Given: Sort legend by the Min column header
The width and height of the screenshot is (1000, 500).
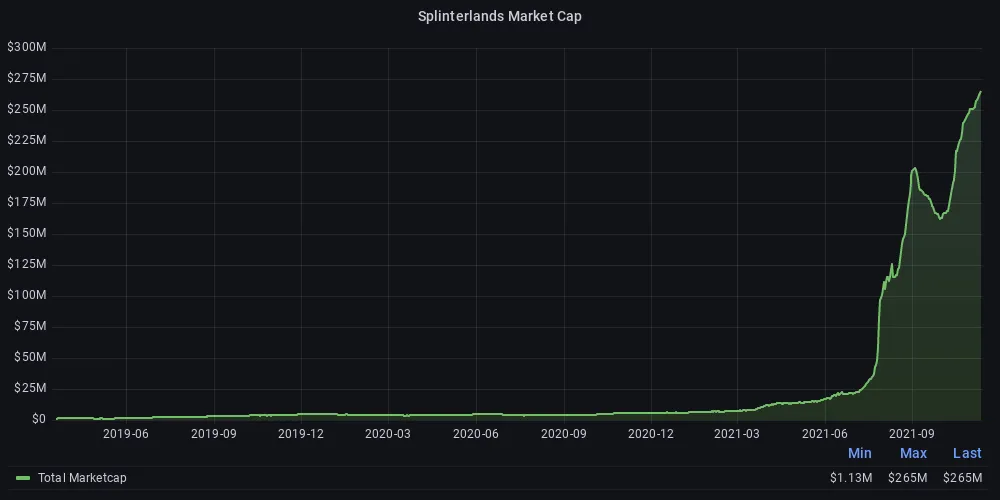Looking at the screenshot, I should [x=860, y=453].
